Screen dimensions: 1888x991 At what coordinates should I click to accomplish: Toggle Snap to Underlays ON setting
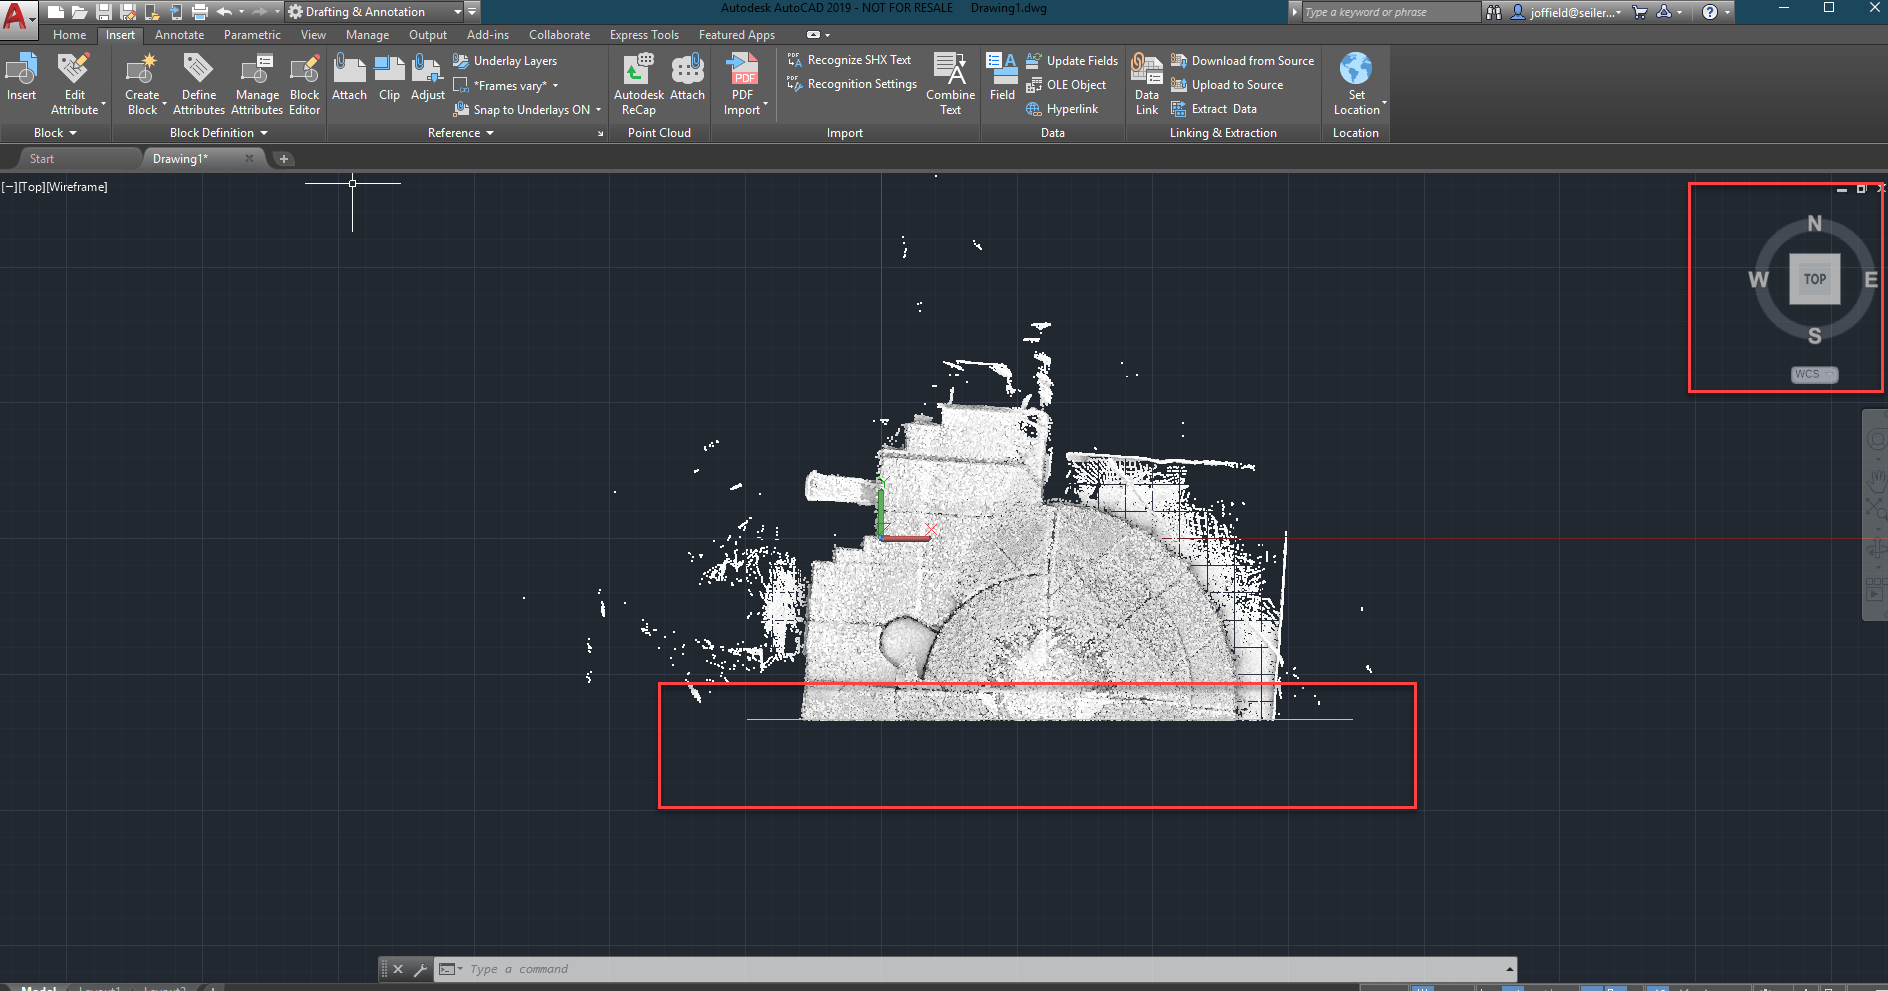(x=530, y=110)
